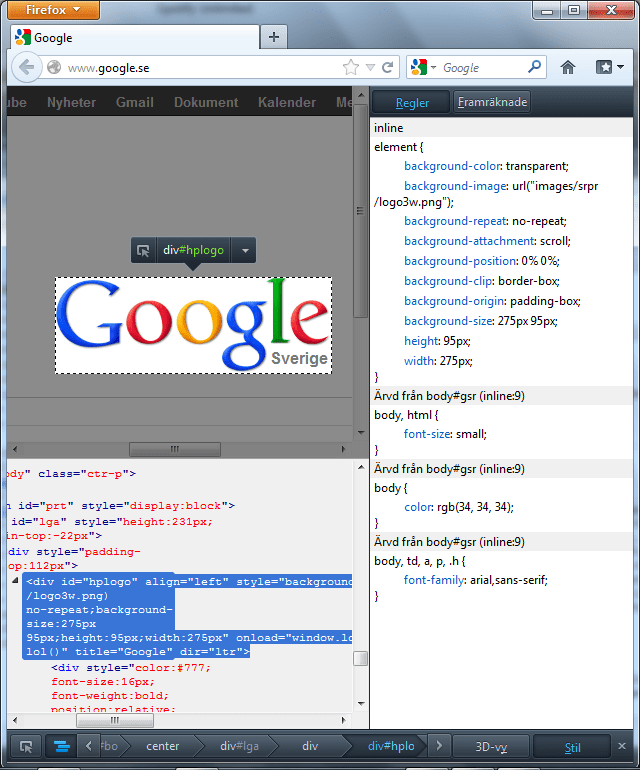The image size is (640, 770).
Task: Click the page scroll right arrow
Action: coord(343,449)
